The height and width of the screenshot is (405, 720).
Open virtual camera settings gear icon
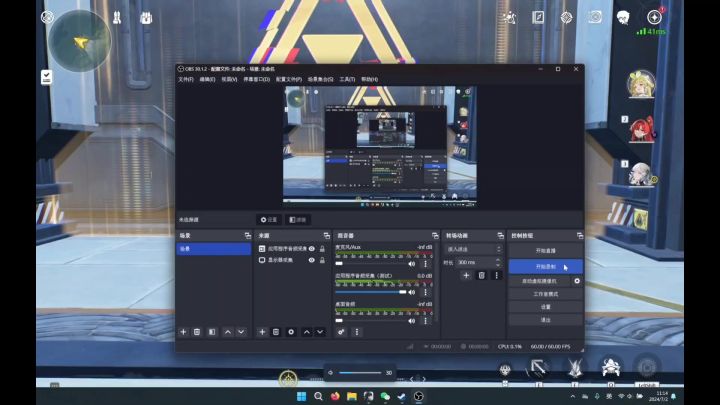(x=577, y=281)
